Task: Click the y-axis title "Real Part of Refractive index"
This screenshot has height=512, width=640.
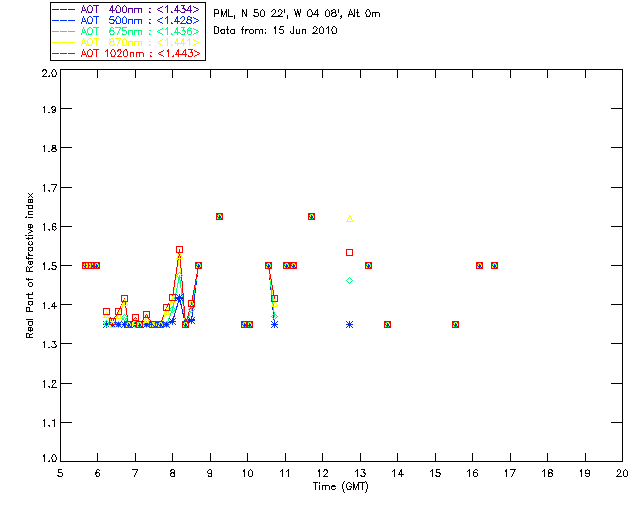Action: 29,265
